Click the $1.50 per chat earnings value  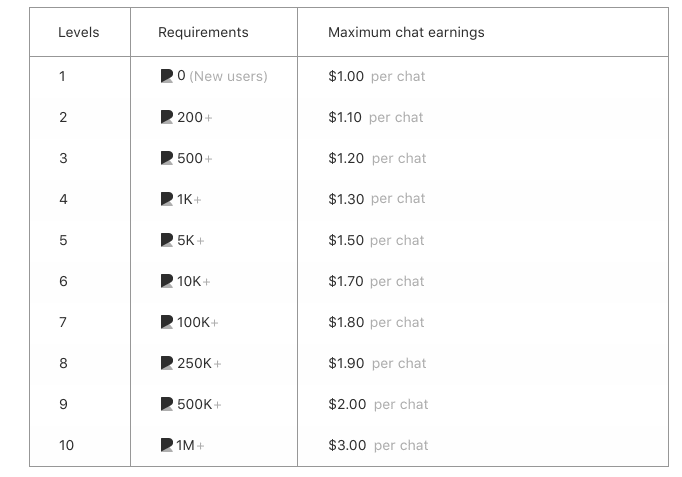(376, 240)
